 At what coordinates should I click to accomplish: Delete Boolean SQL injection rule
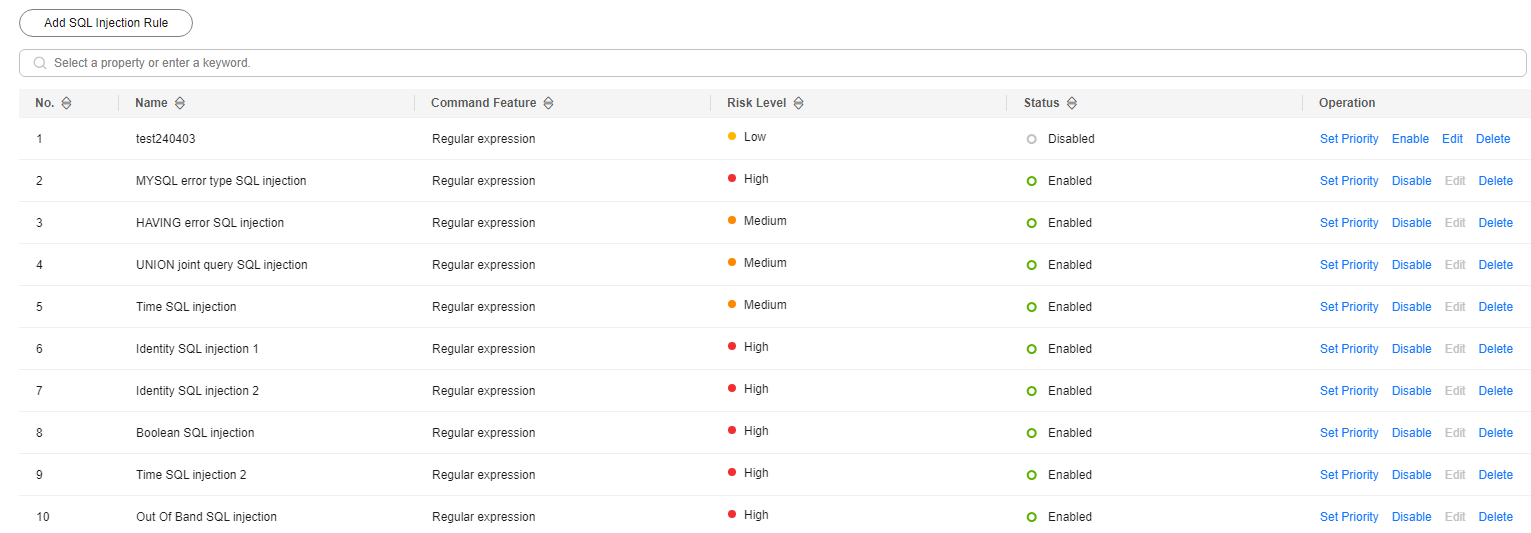pos(1496,433)
